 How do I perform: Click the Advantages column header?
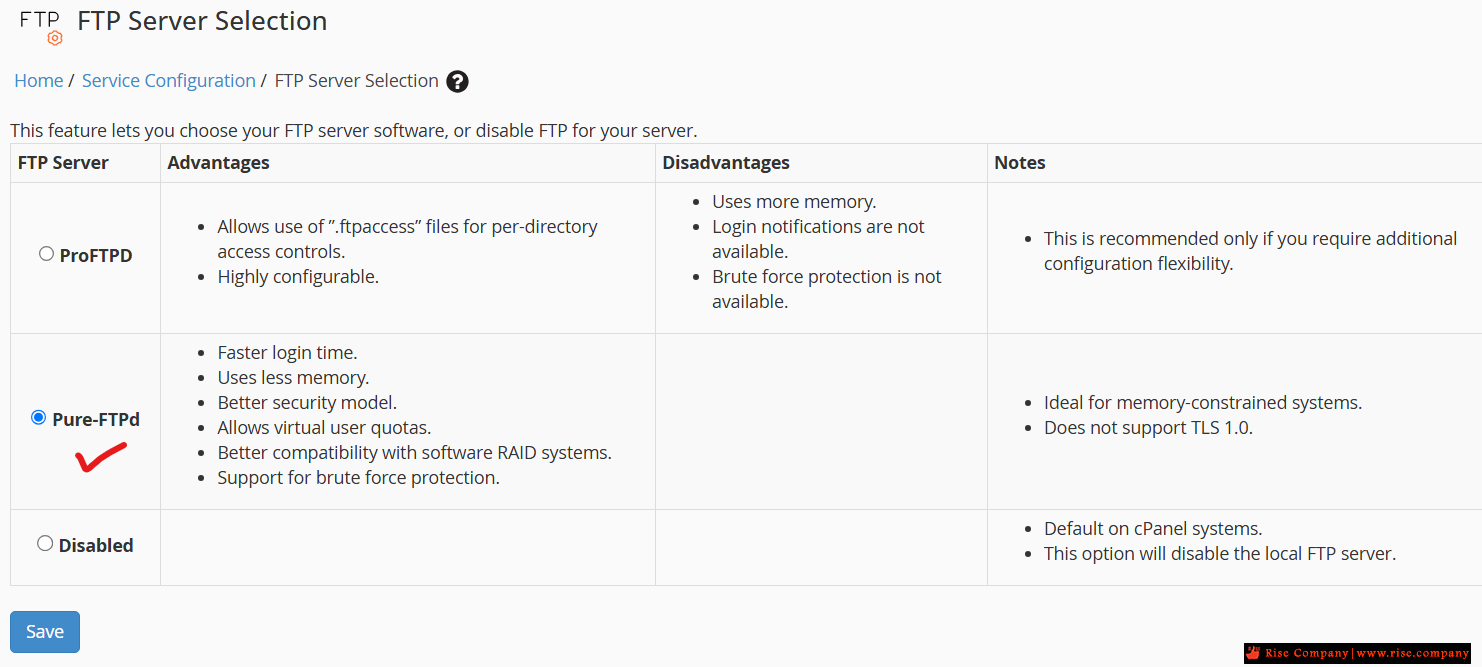point(219,162)
